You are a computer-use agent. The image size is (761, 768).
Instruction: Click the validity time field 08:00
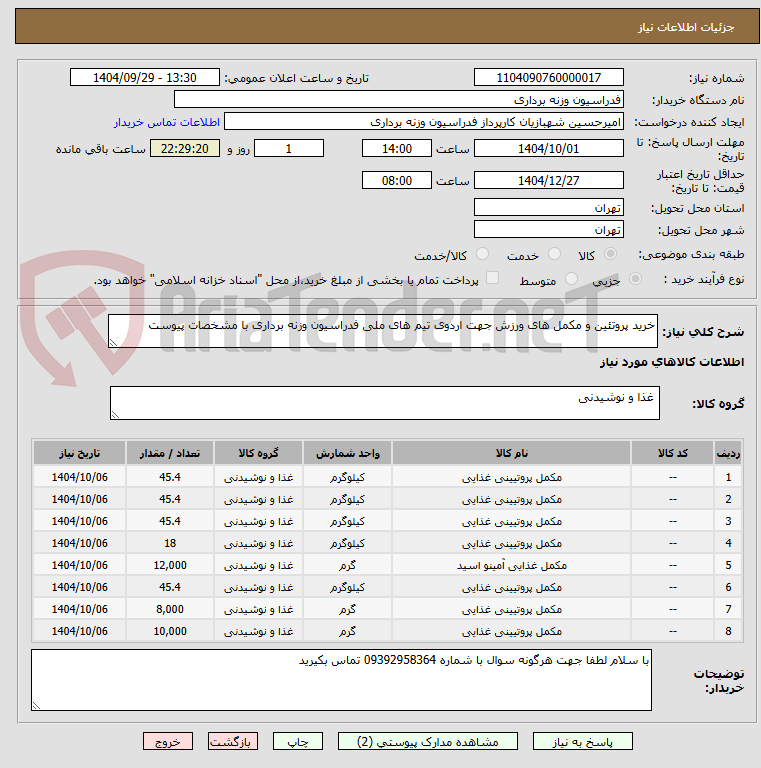[x=397, y=180]
